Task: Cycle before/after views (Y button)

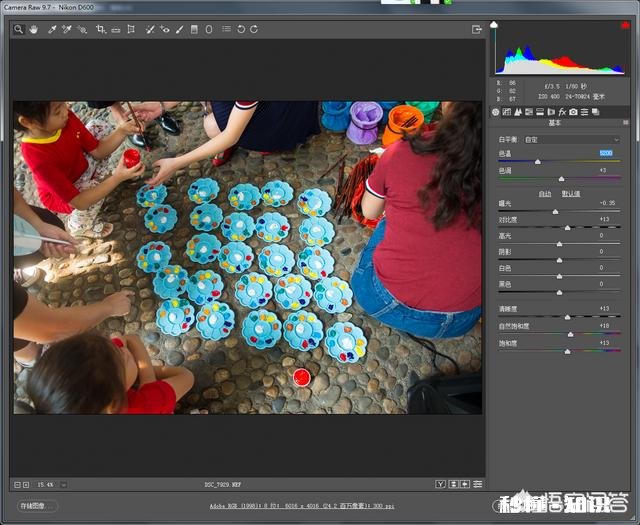Action: (440, 484)
